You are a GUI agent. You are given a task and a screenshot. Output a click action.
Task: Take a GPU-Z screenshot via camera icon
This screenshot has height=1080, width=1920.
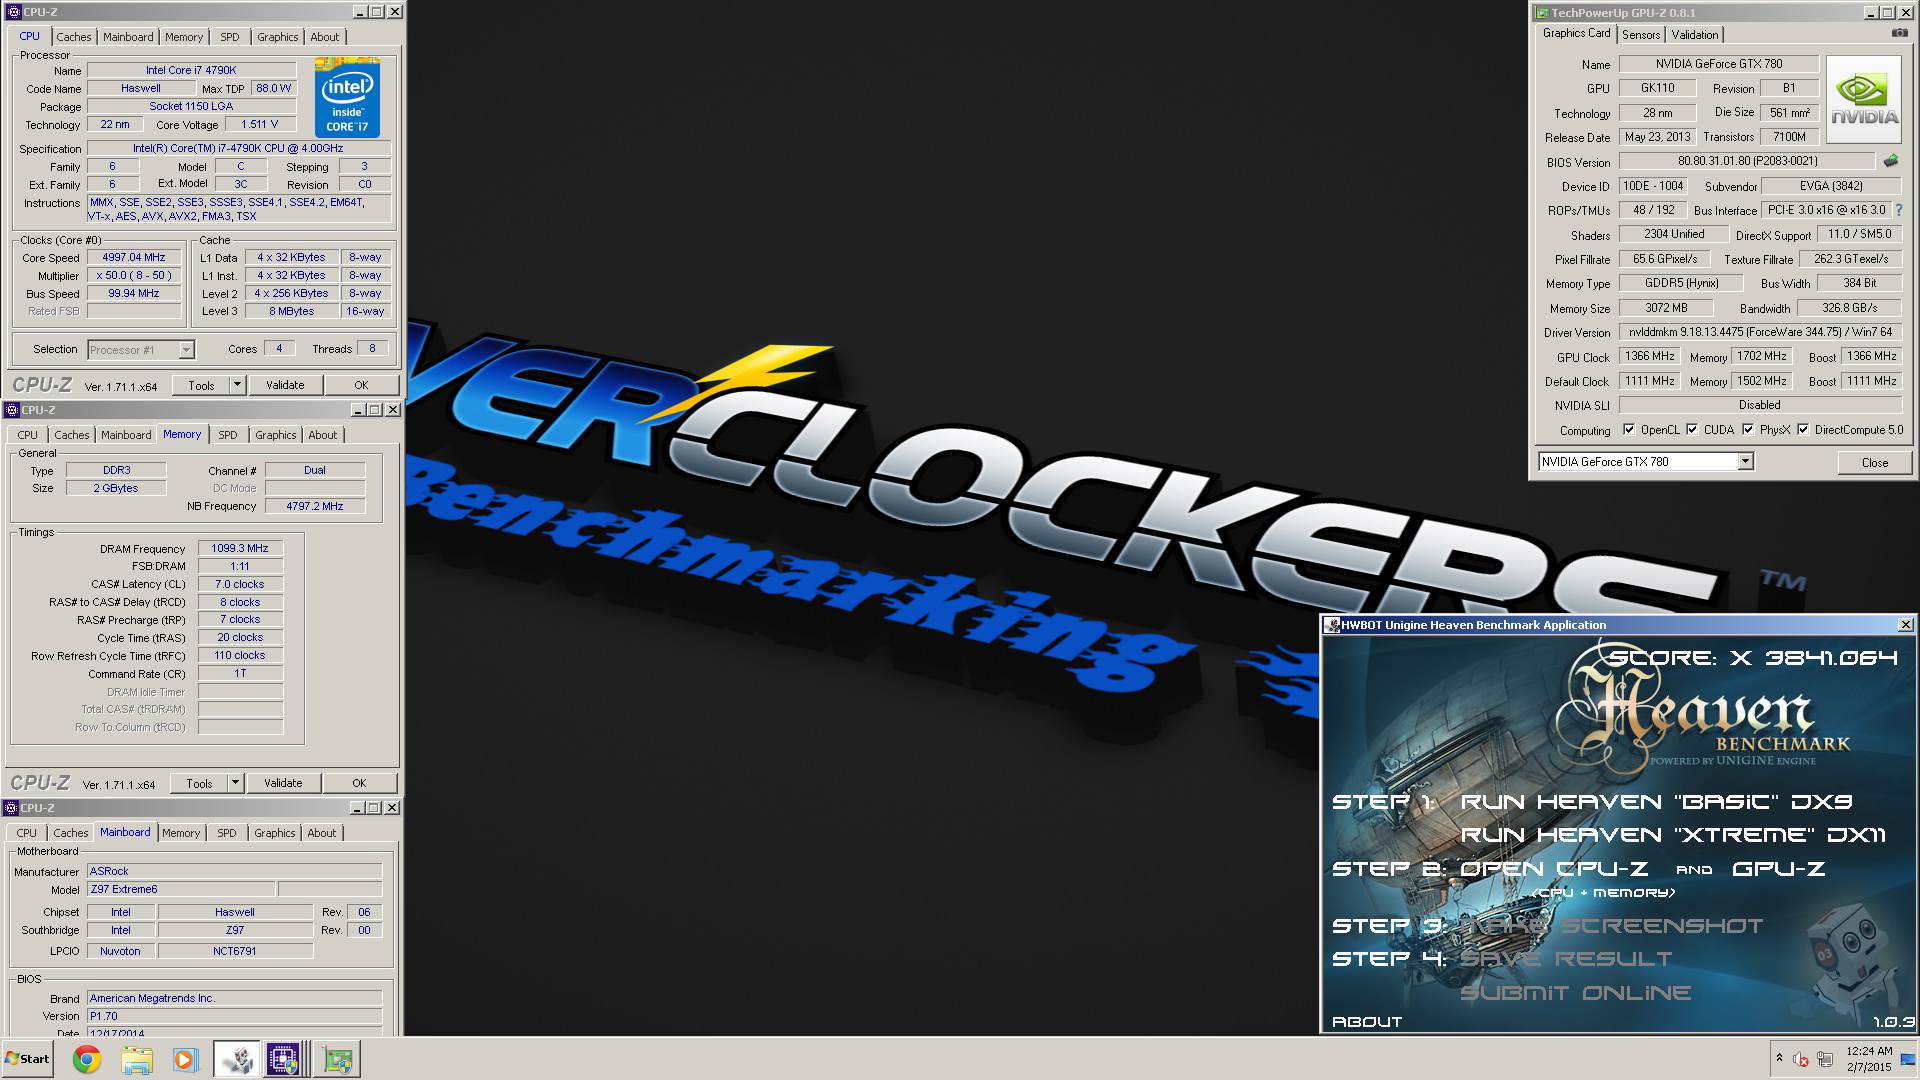(1899, 33)
